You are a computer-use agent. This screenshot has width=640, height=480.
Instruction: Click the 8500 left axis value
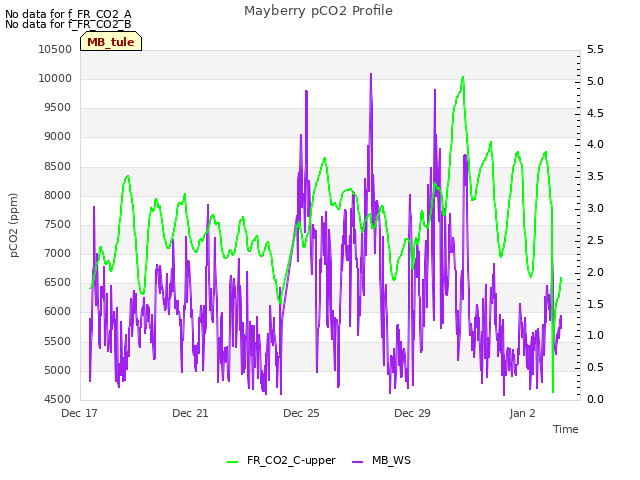pos(58,167)
